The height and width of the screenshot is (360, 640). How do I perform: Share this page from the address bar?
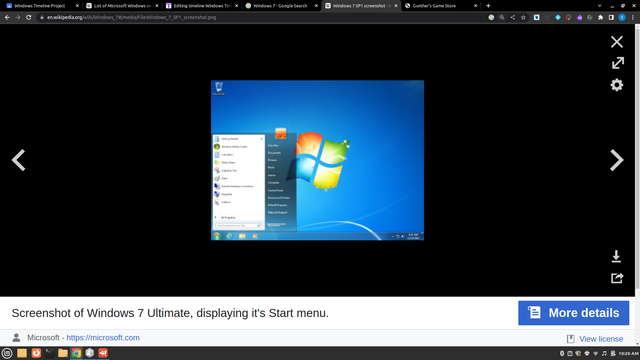coord(513,18)
